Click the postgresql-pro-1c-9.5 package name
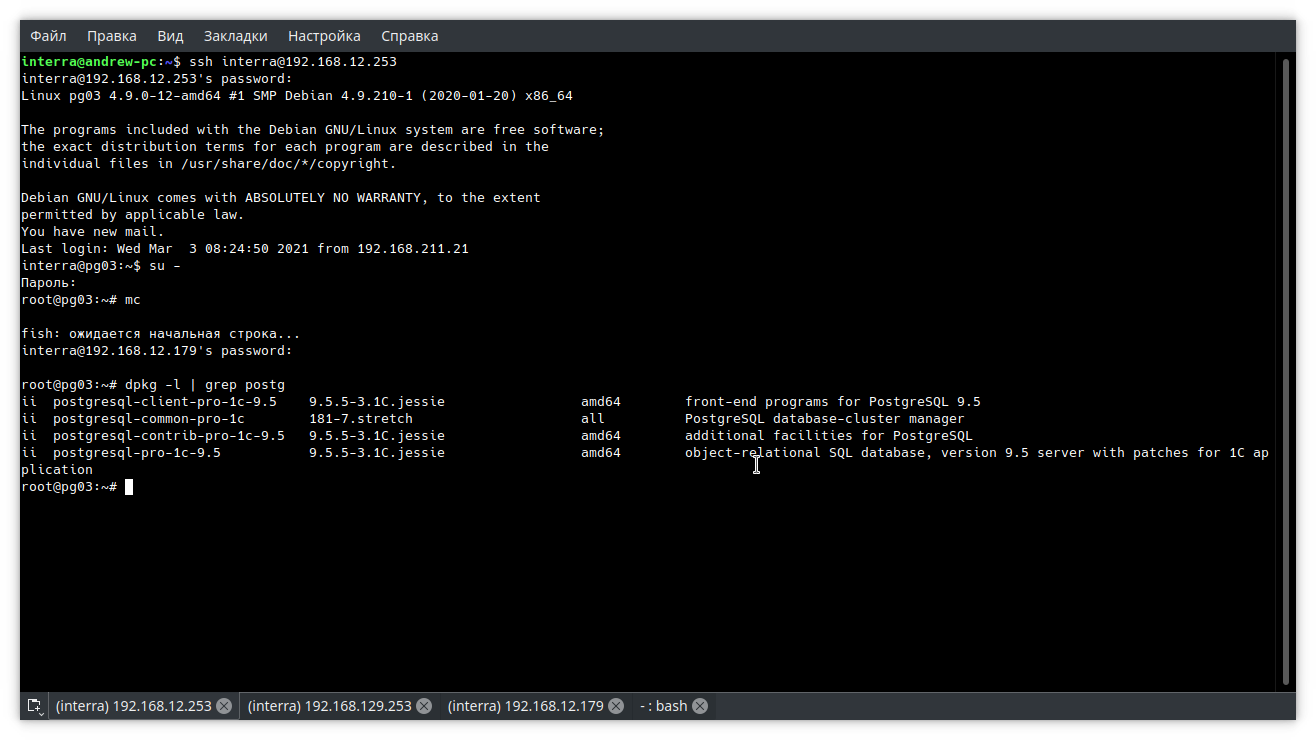The image size is (1316, 740). click(137, 453)
